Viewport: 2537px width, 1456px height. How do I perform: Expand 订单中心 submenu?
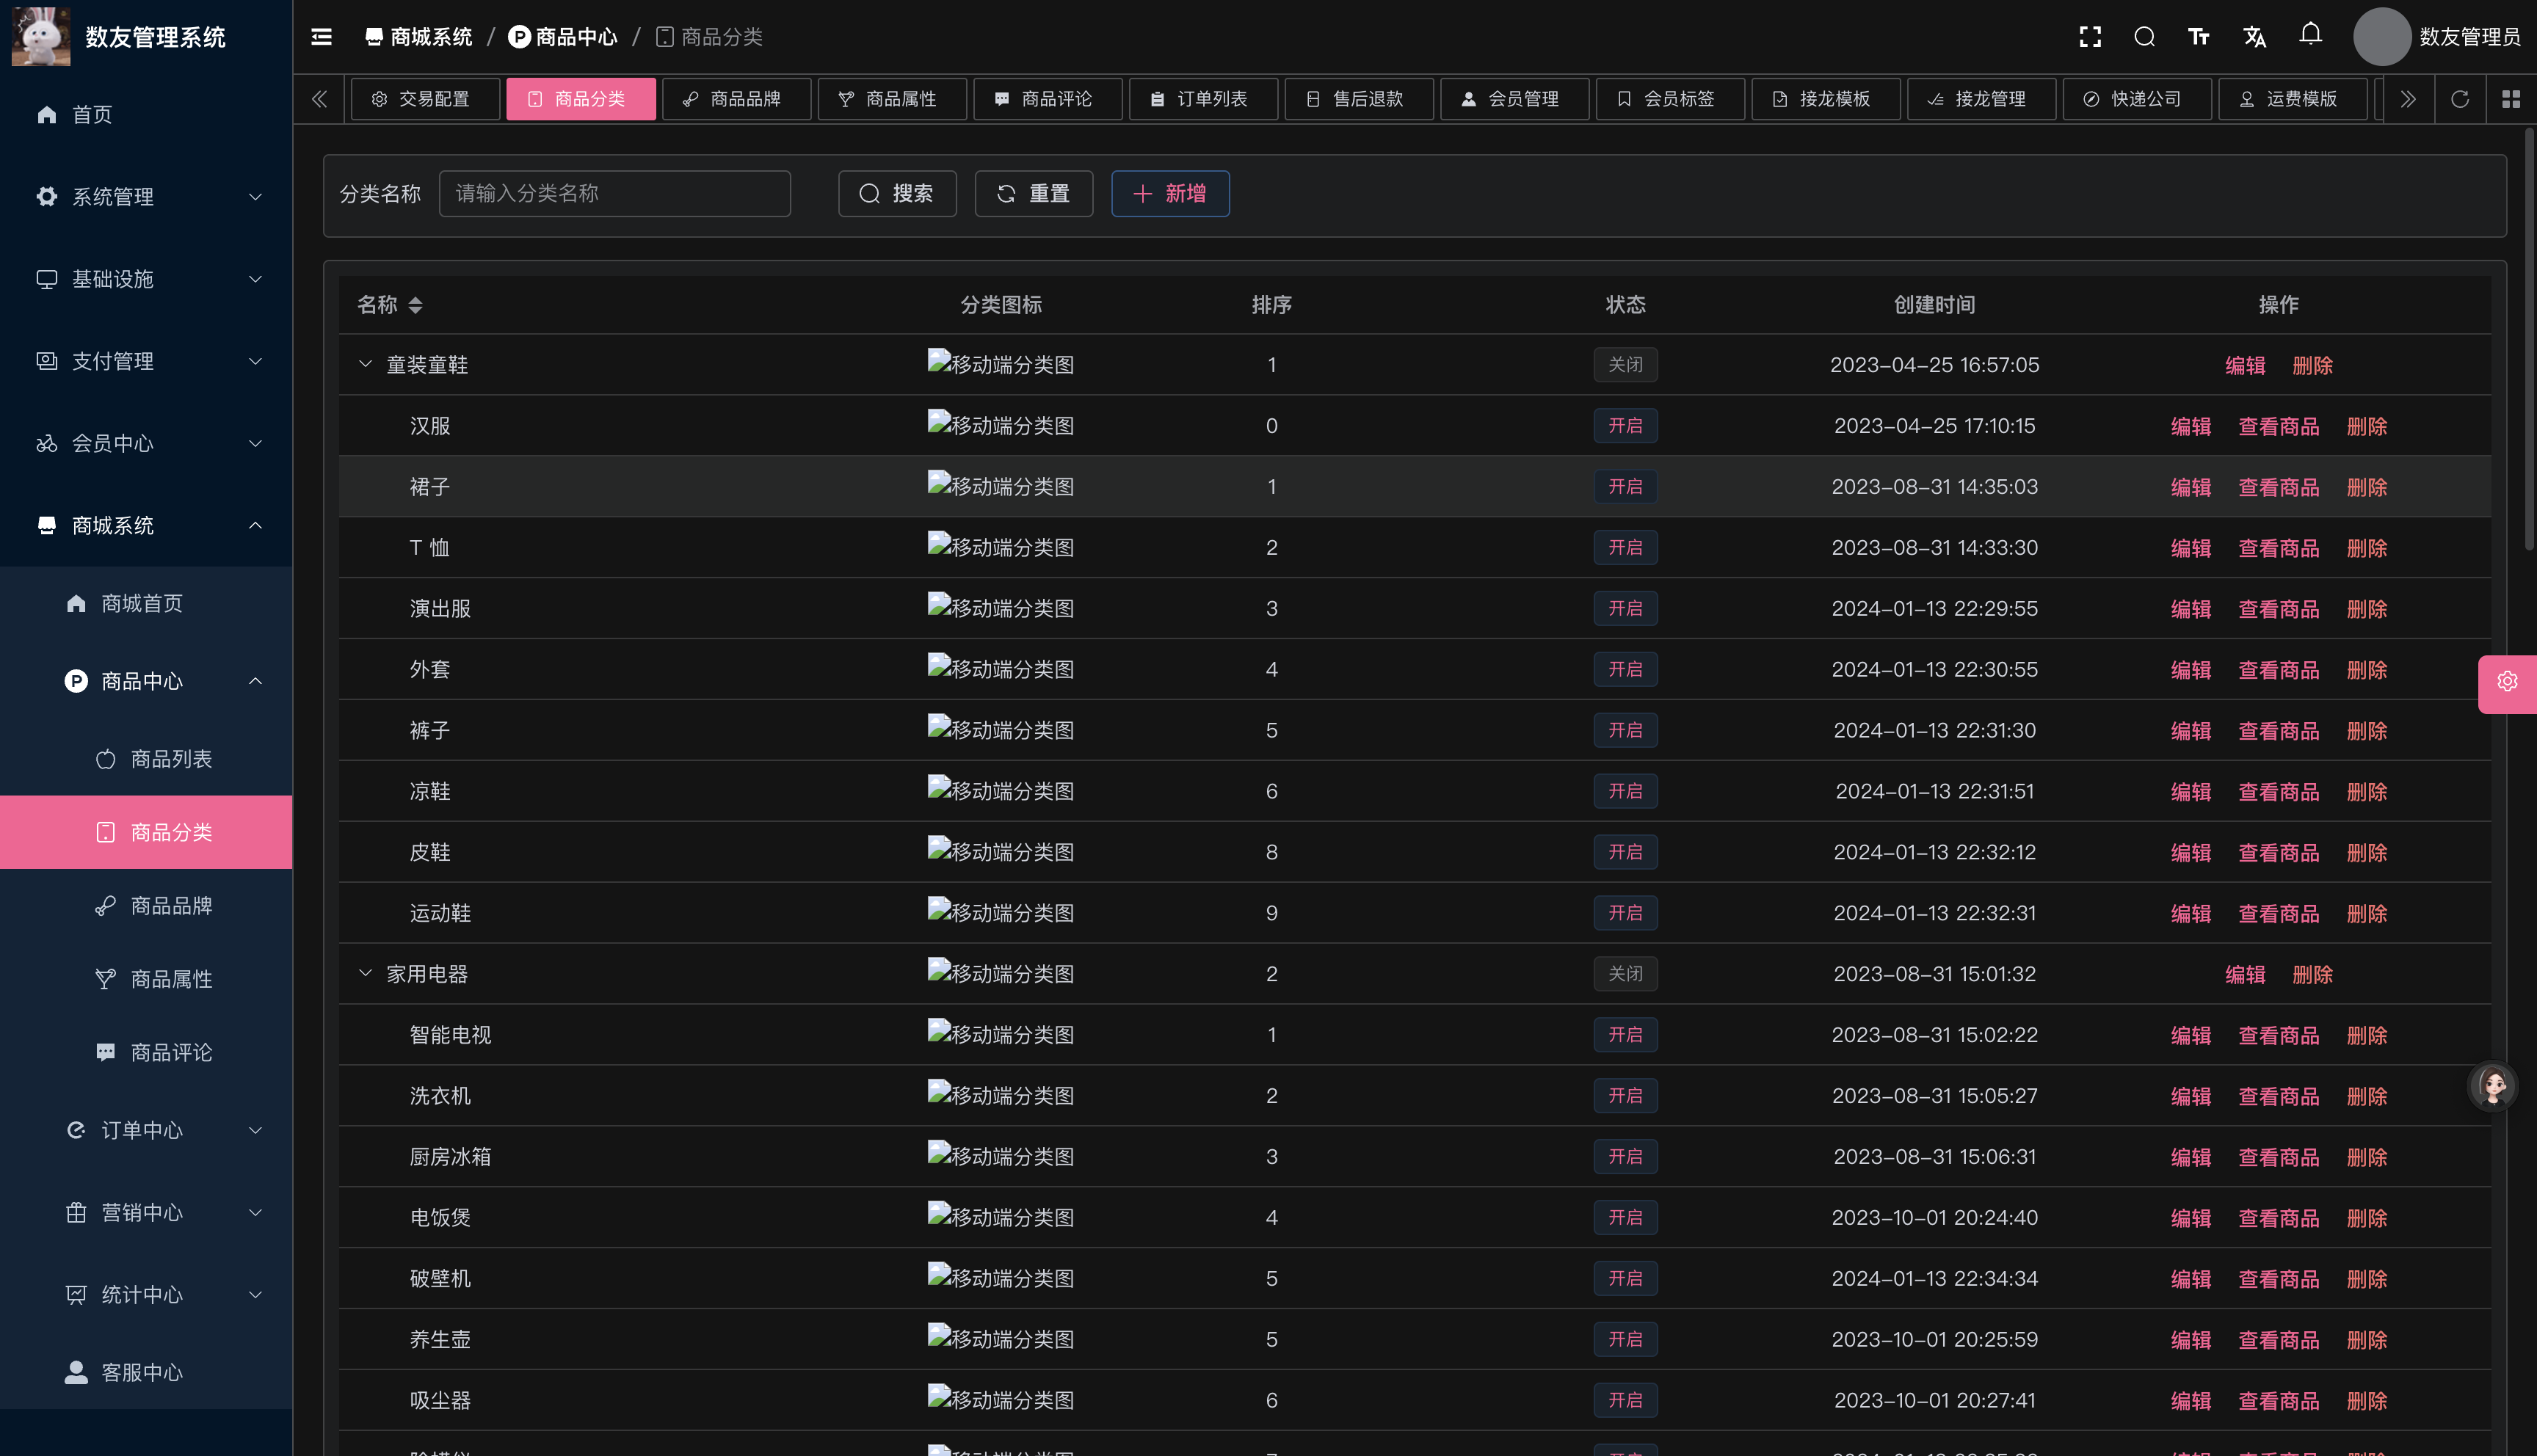pyautogui.click(x=146, y=1130)
